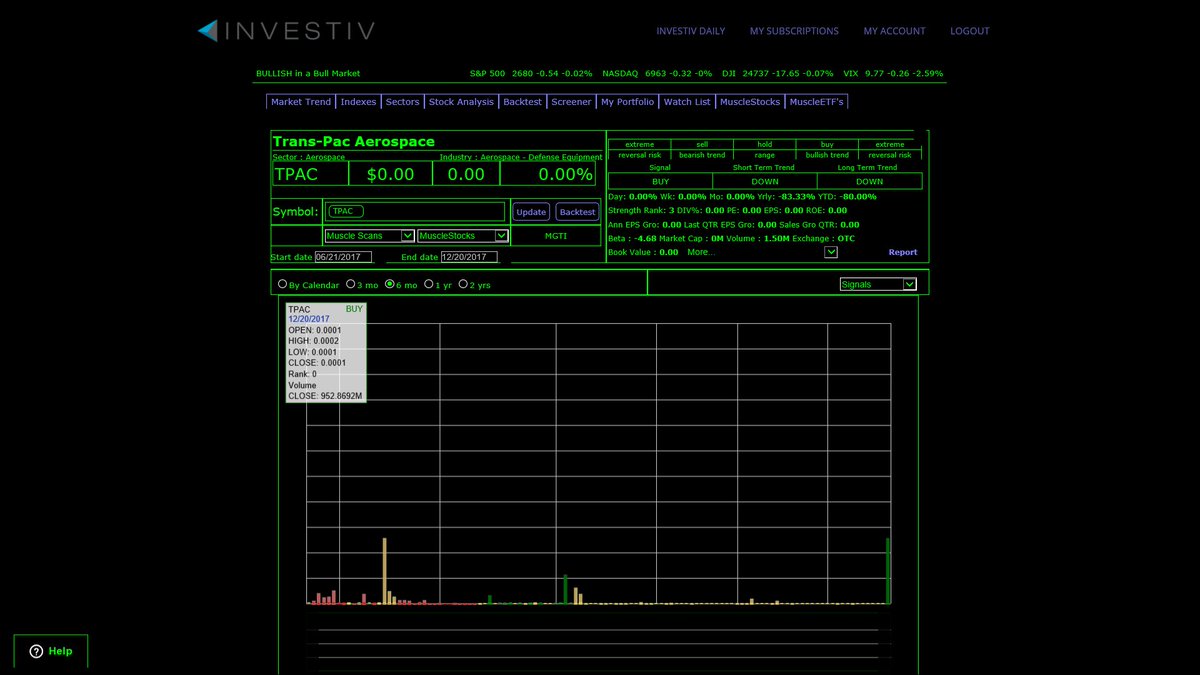The width and height of the screenshot is (1200, 675).
Task: Click the tallest tan volume bar
Action: (x=384, y=571)
